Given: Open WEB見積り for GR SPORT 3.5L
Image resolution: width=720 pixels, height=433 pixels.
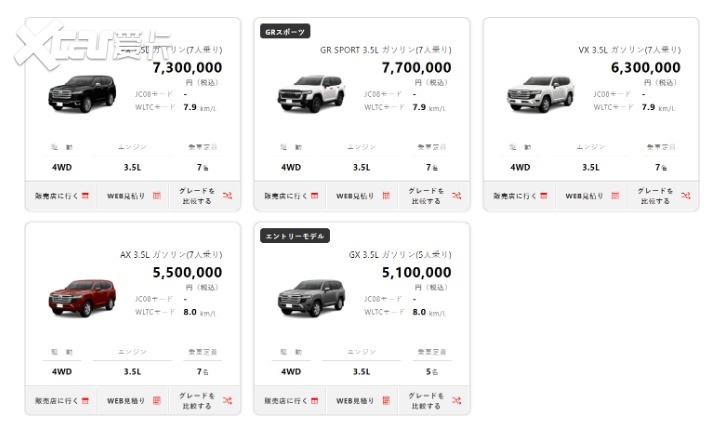Looking at the screenshot, I should pyautogui.click(x=362, y=195).
